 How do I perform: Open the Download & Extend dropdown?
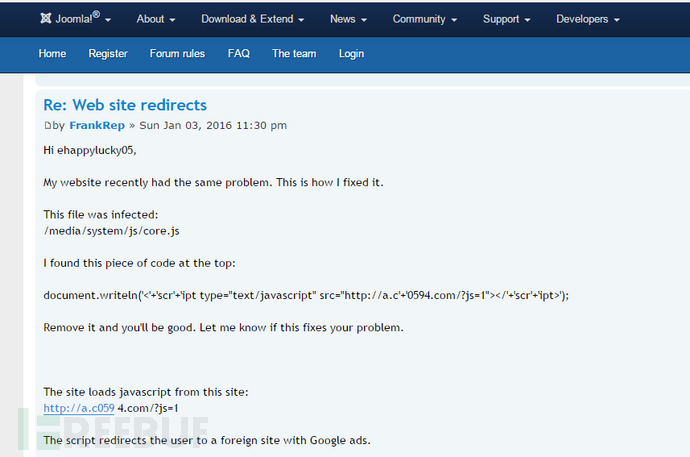coord(253,19)
